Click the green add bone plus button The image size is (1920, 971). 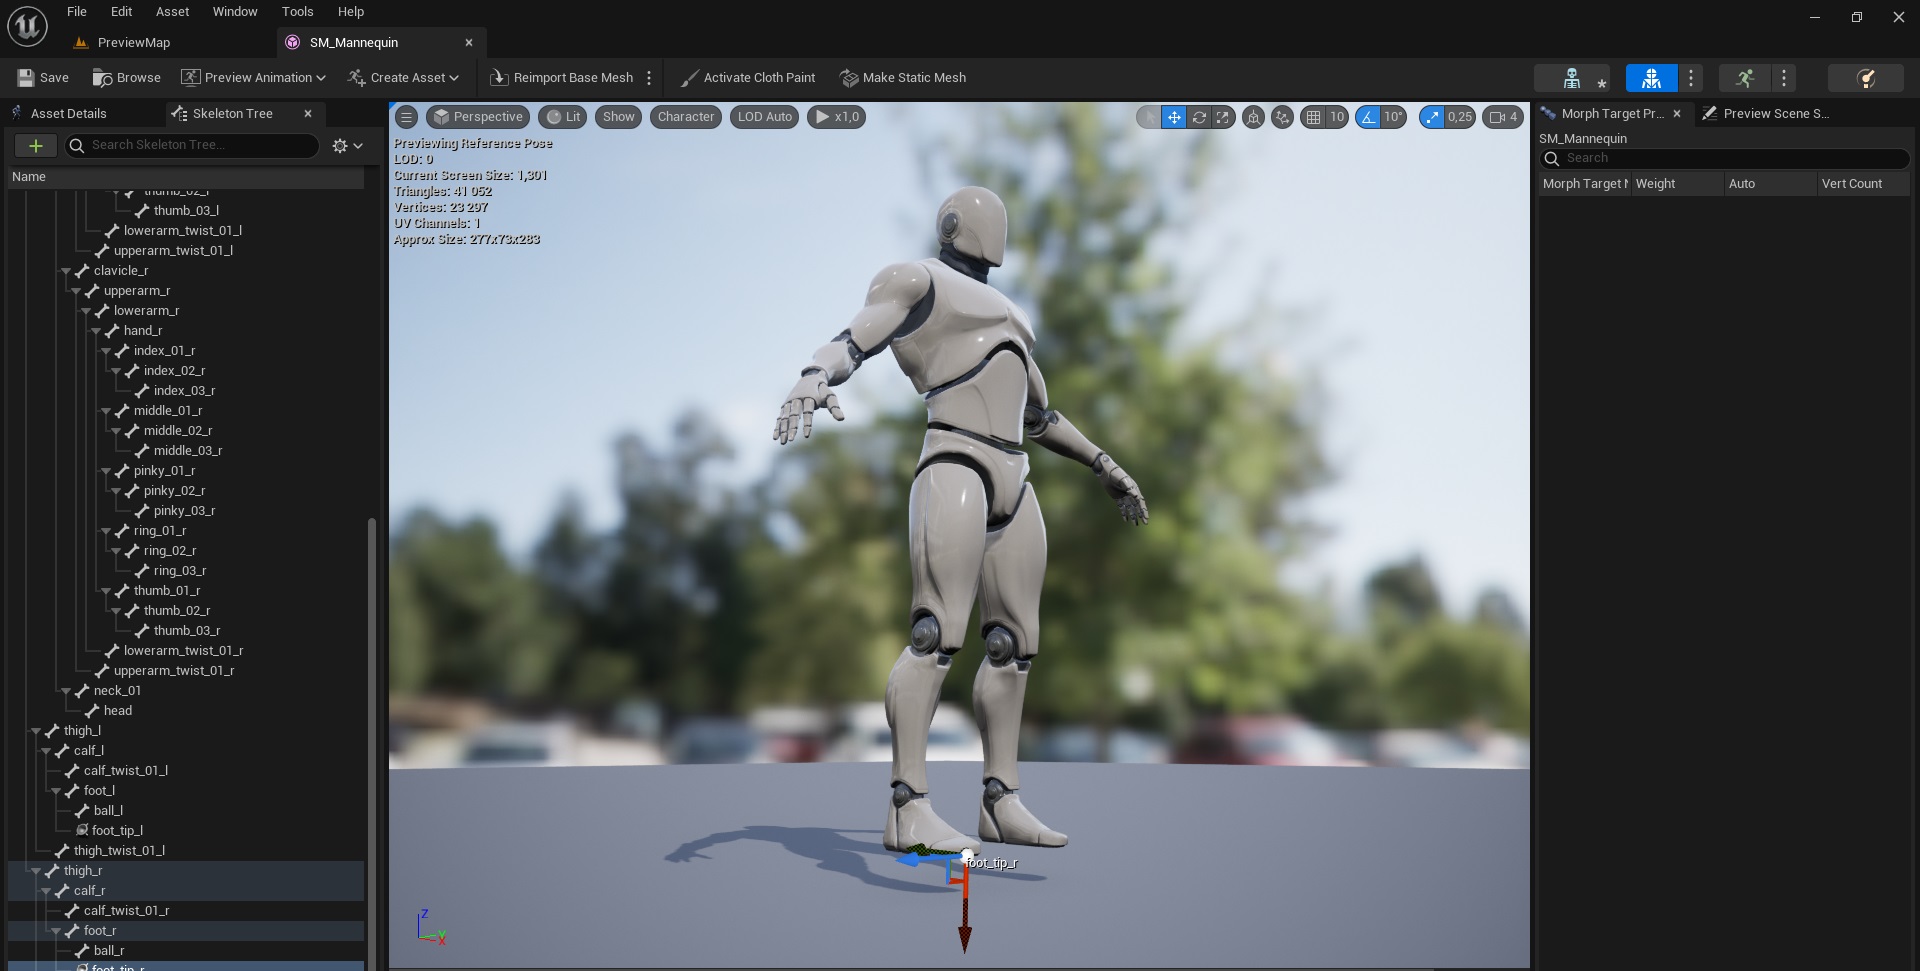pyautogui.click(x=35, y=146)
